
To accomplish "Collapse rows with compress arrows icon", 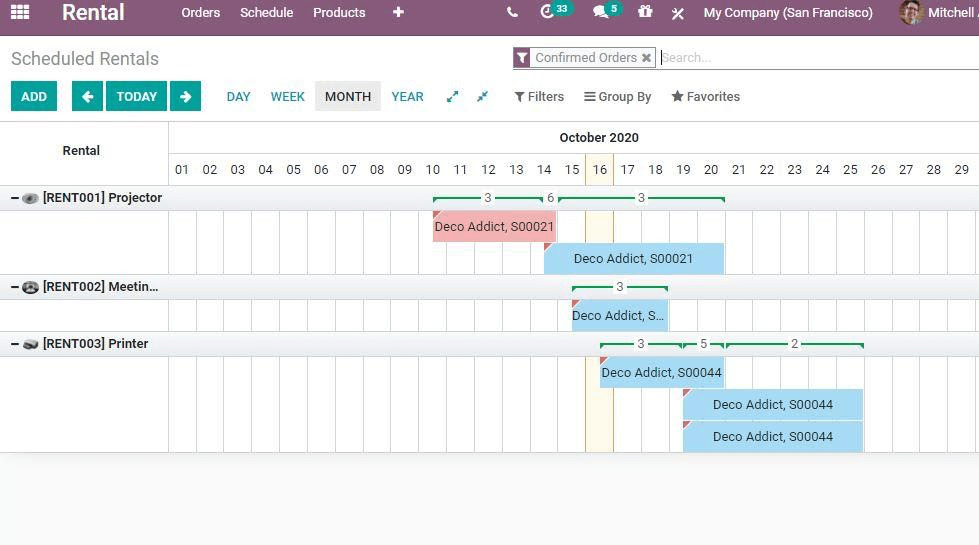I will point(482,97).
